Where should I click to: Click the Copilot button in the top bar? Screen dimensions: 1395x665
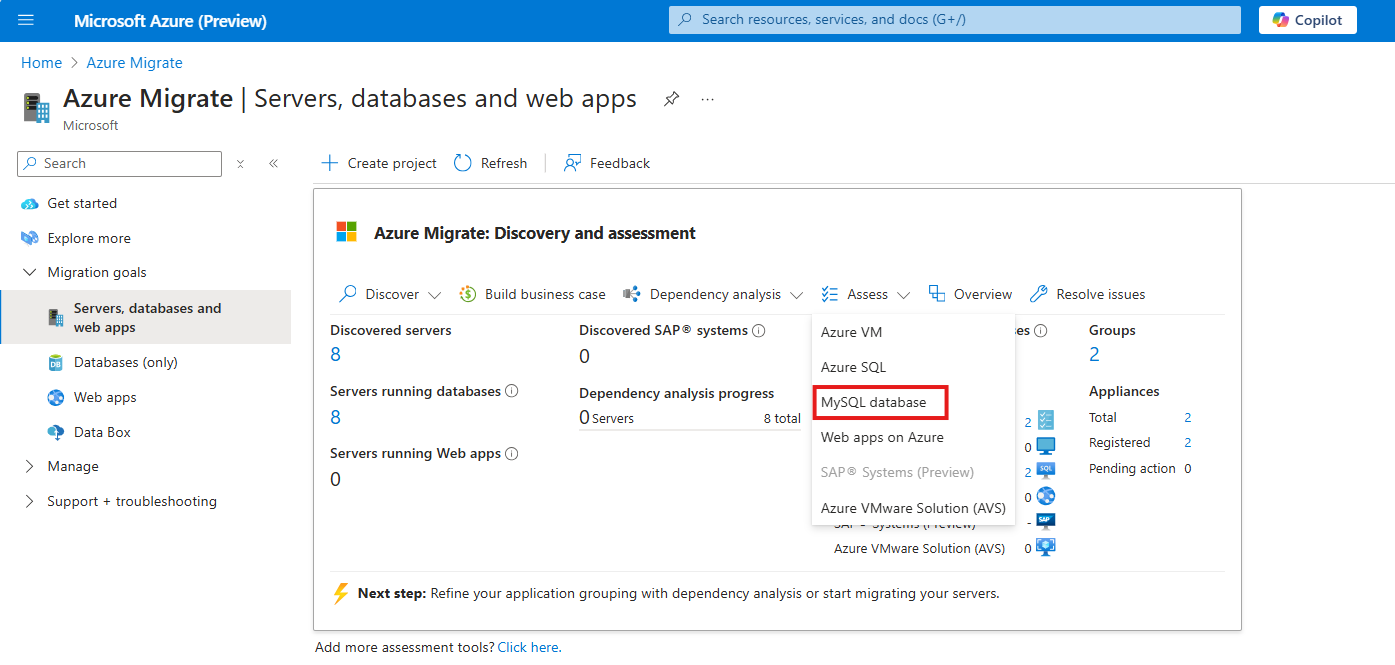[1307, 19]
